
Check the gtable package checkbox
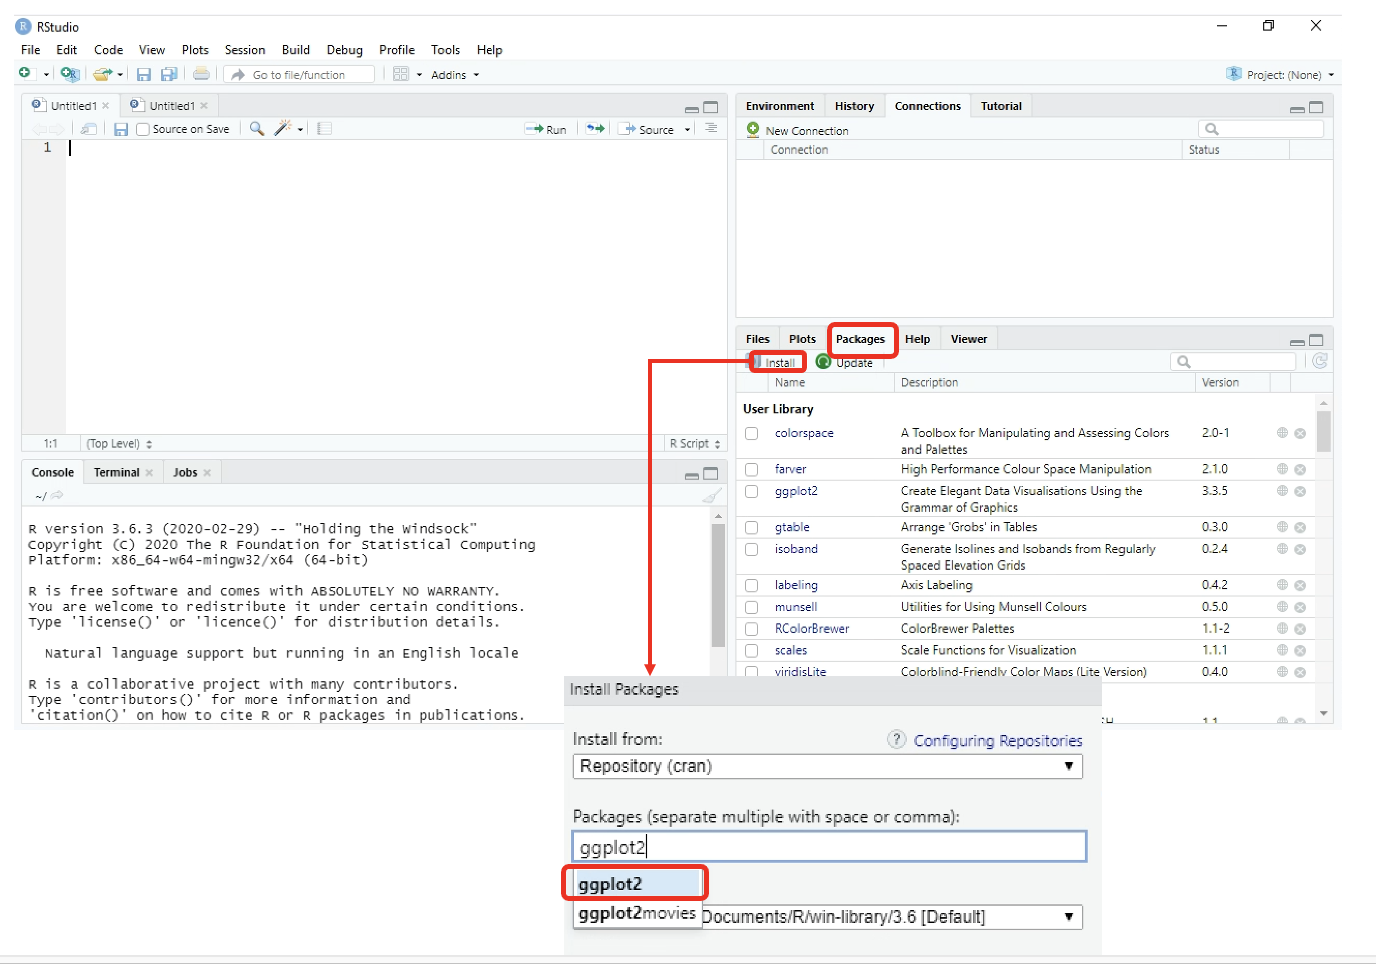pos(752,527)
